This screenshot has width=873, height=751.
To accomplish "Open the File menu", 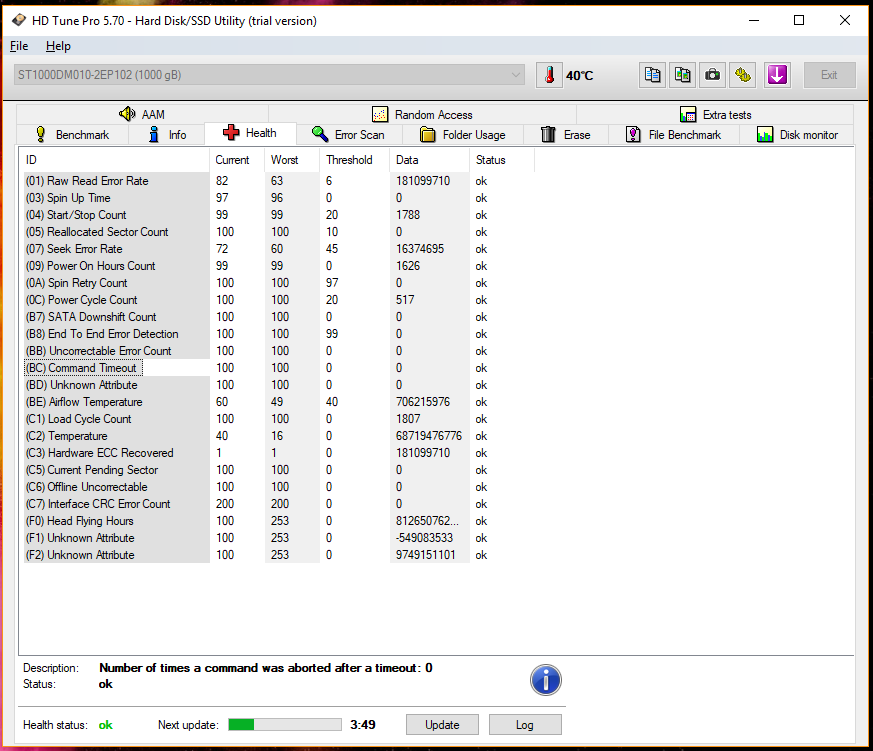I will click(x=19, y=46).
